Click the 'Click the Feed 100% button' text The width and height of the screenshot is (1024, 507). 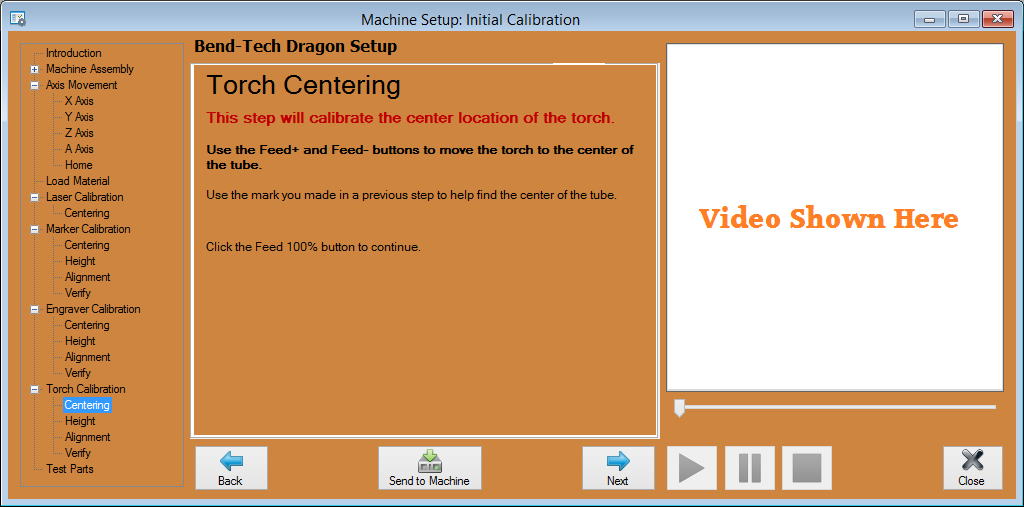313,248
